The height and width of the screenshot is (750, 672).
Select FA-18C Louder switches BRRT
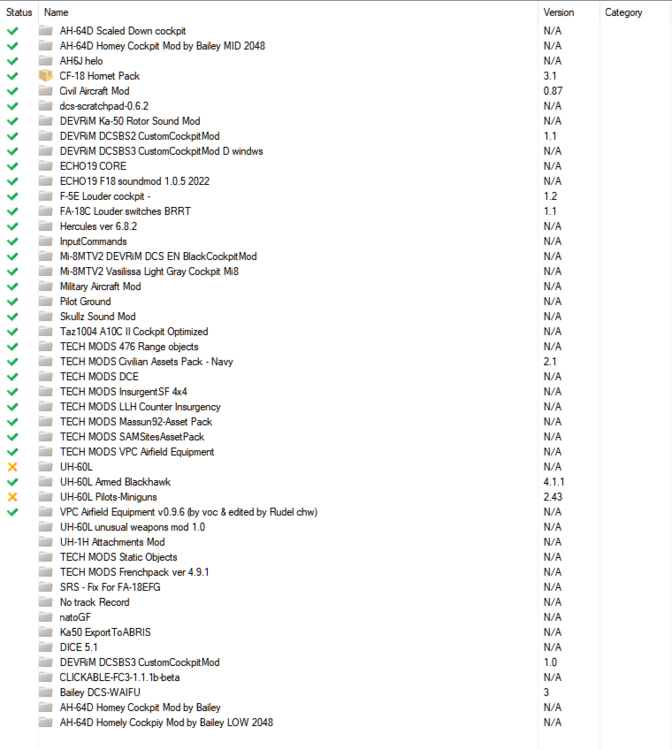coord(125,211)
